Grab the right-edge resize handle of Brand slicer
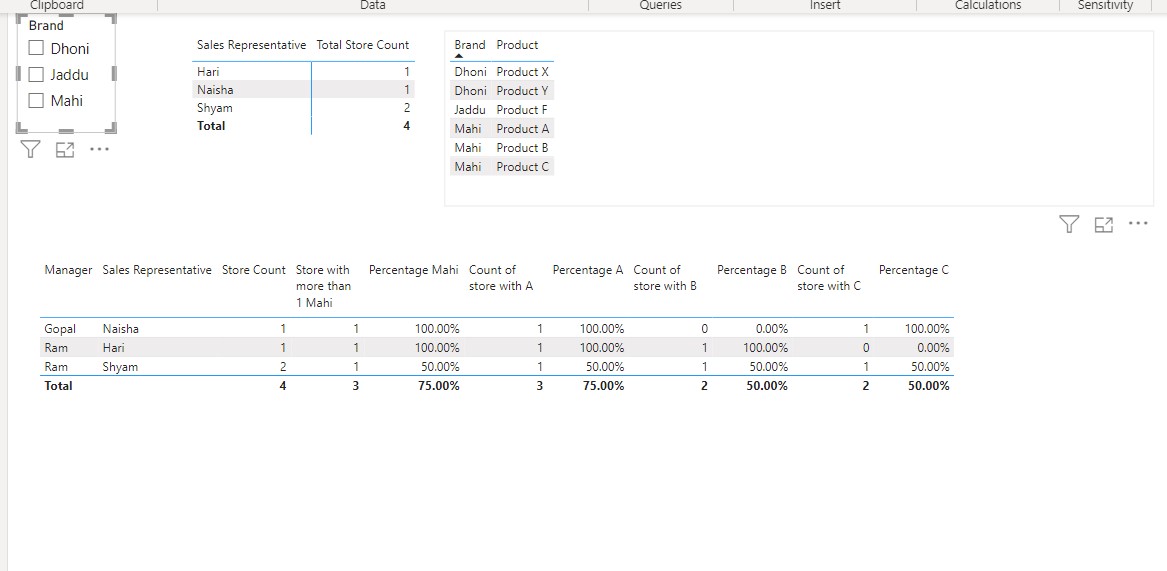 click(115, 74)
